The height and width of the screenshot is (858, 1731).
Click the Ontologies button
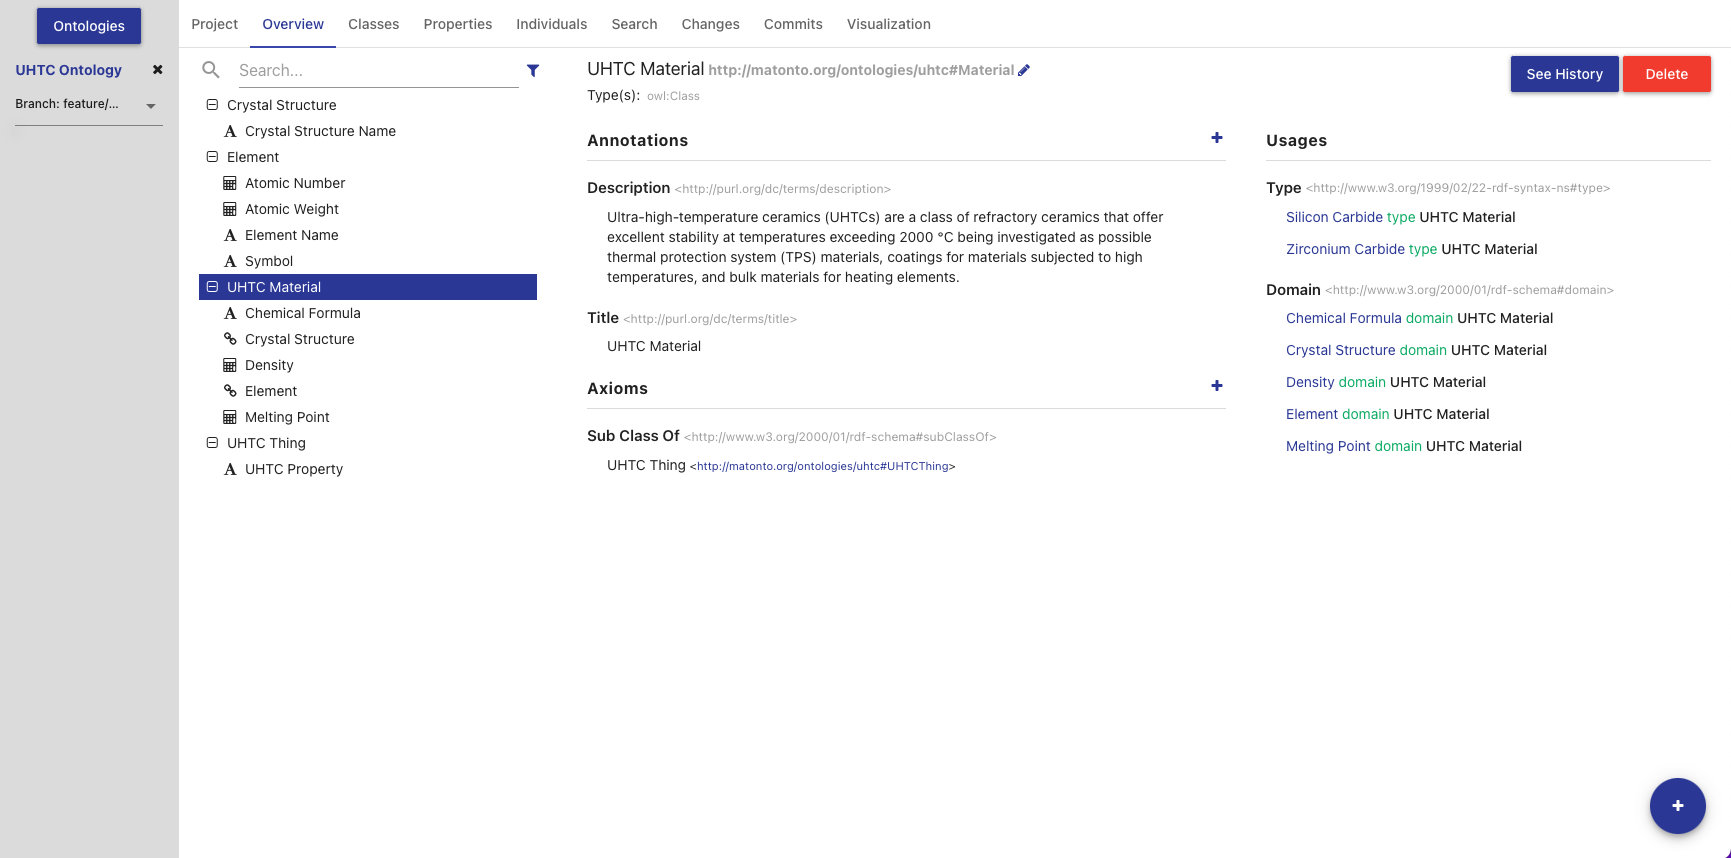tap(89, 26)
